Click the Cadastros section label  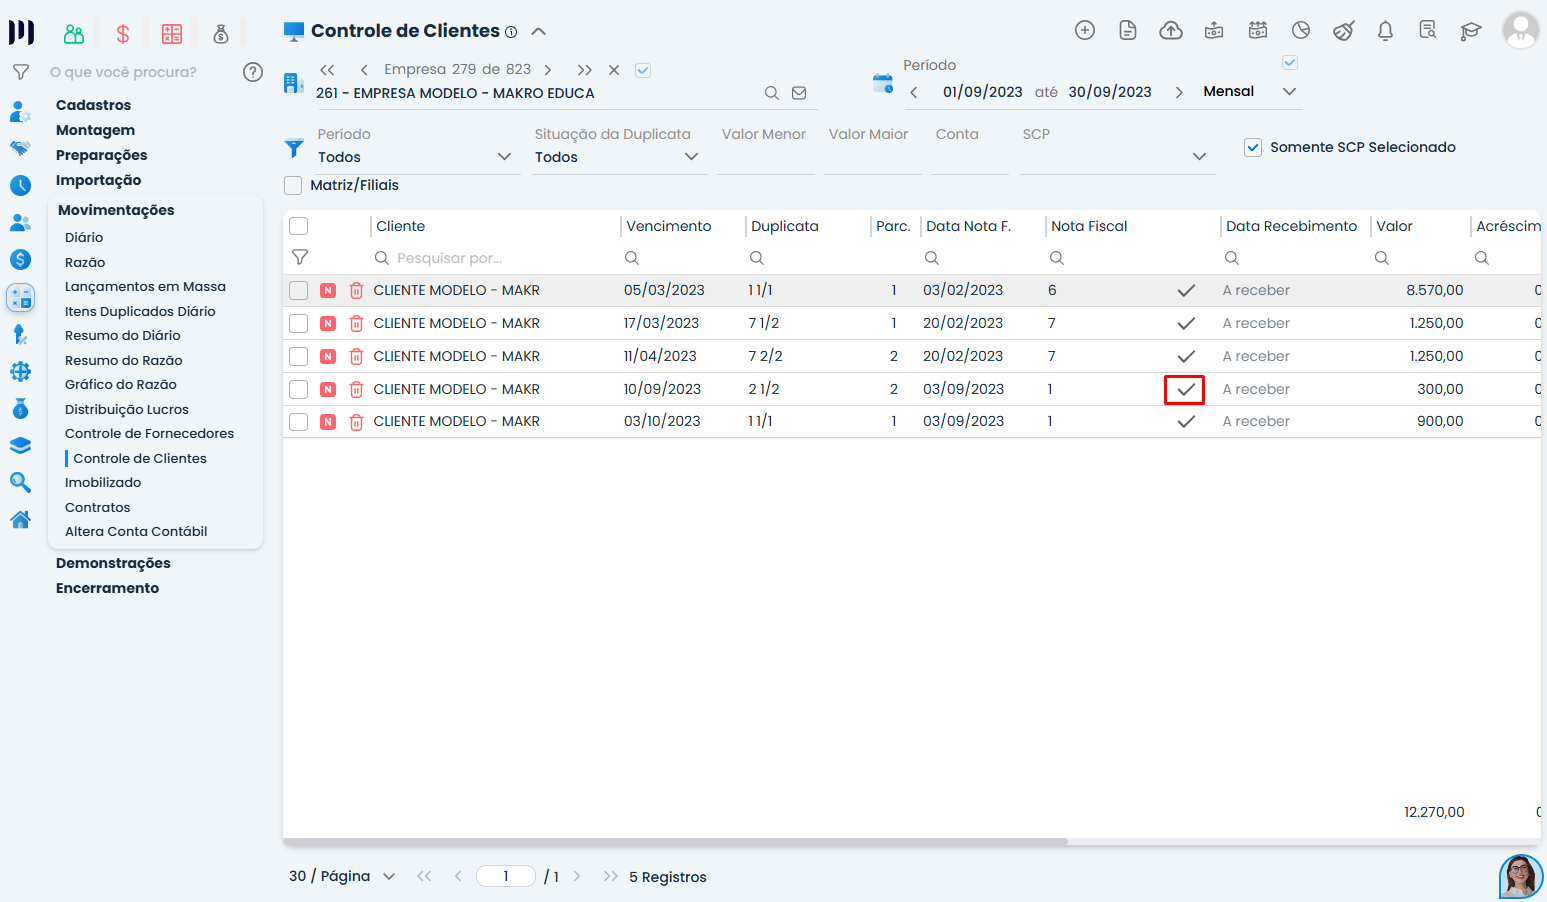(x=93, y=105)
